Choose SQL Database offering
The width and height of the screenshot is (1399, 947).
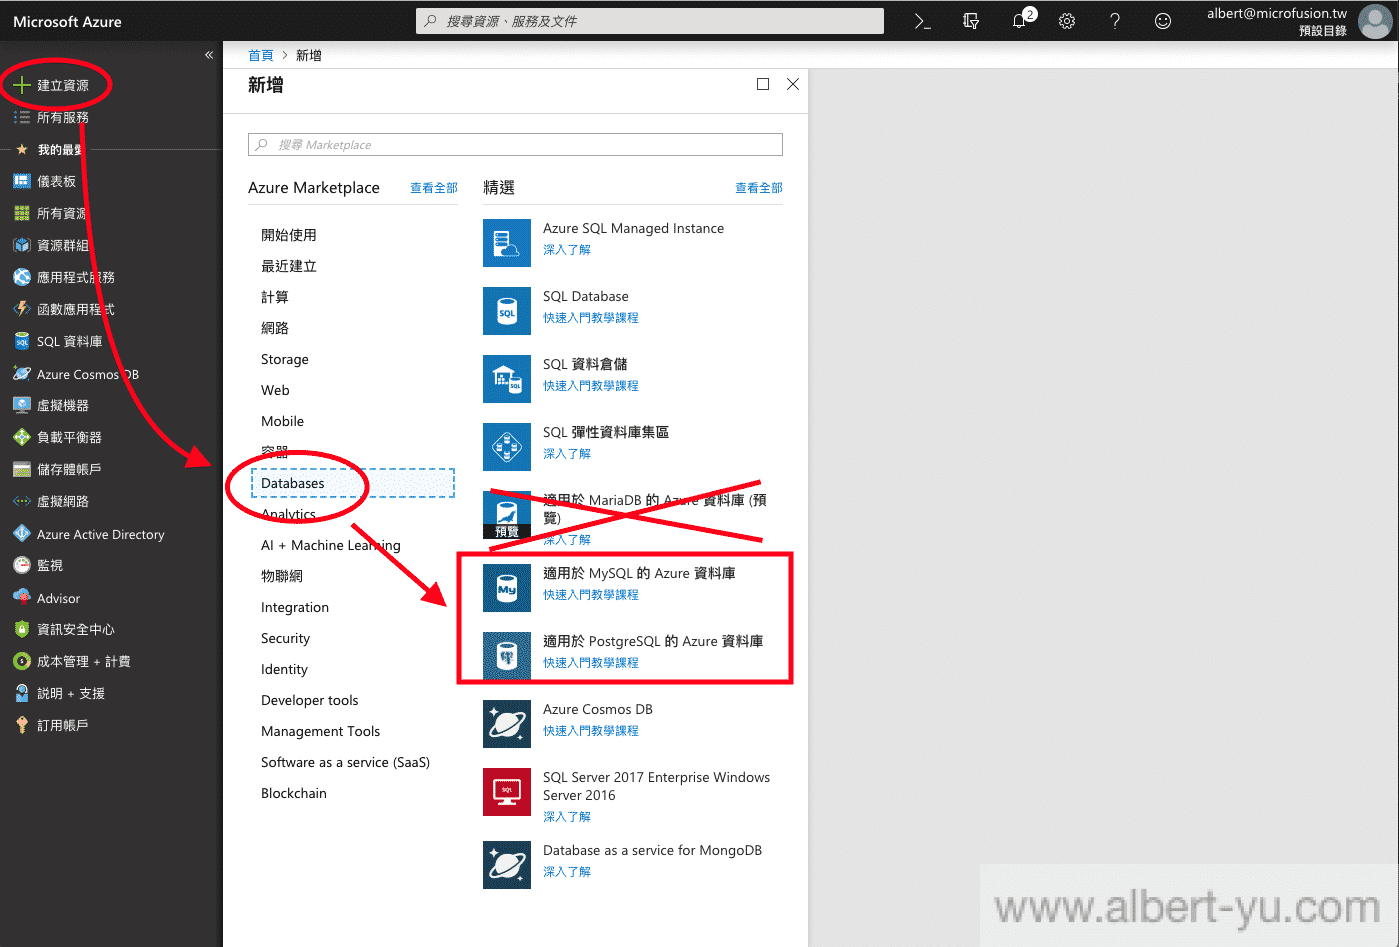(x=586, y=296)
